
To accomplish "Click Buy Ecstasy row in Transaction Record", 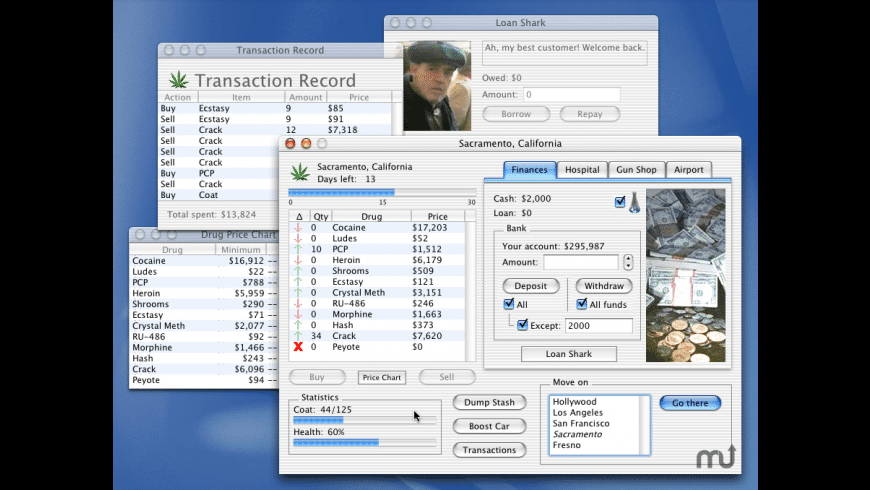I will pyautogui.click(x=275, y=108).
